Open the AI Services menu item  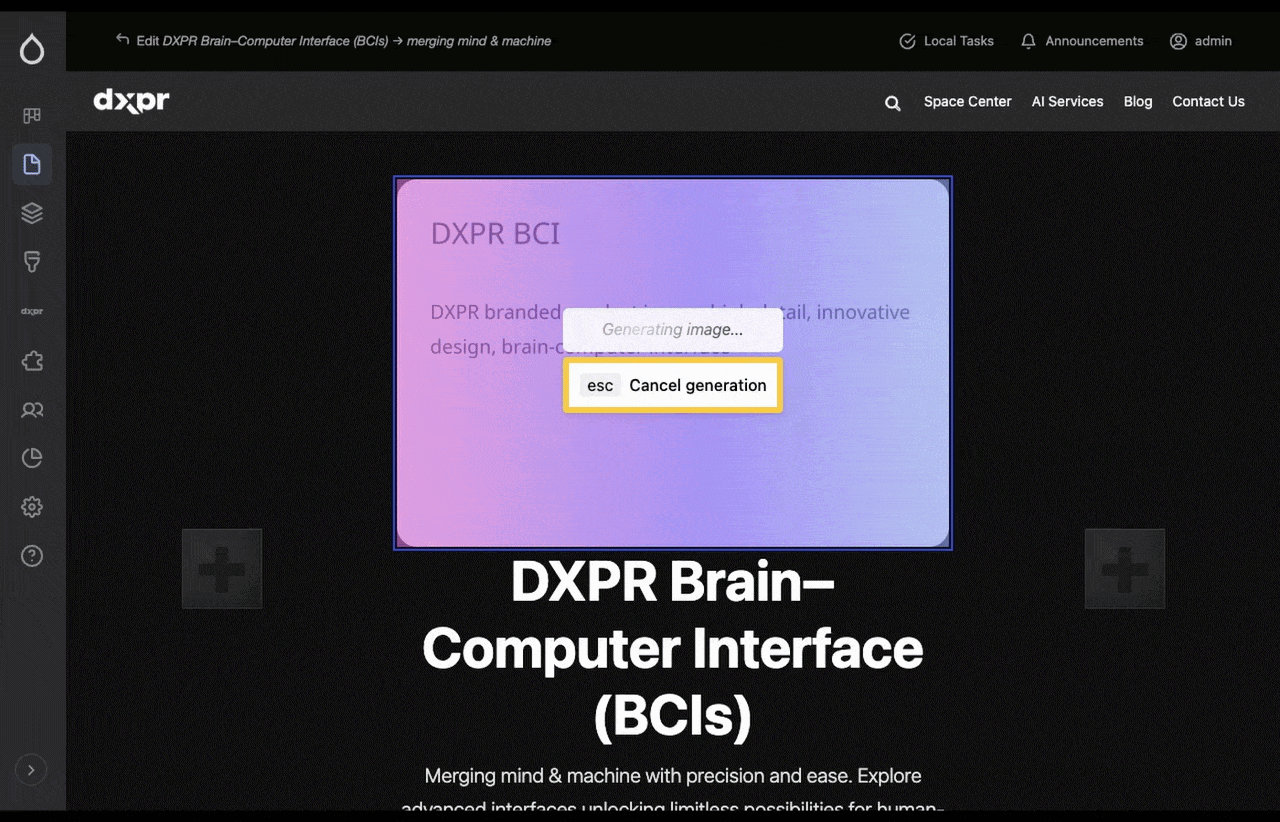pos(1067,101)
